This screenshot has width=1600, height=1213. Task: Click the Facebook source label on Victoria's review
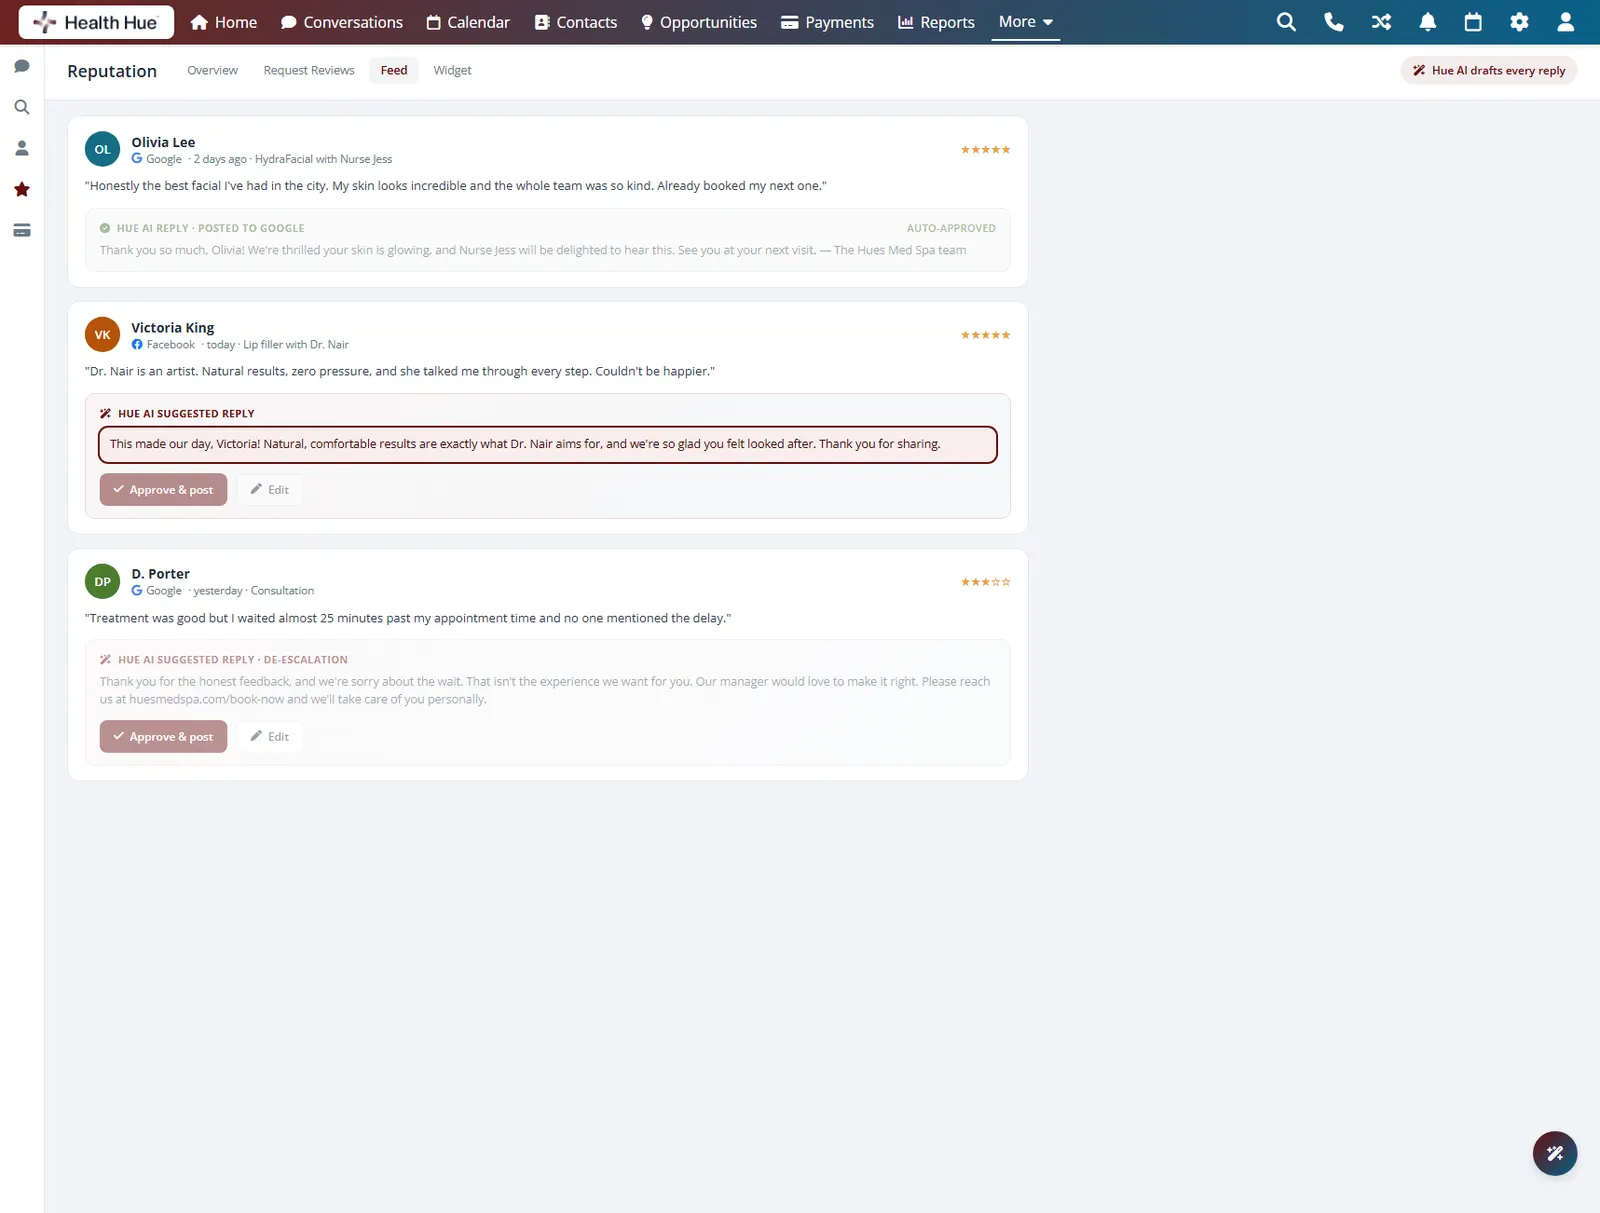tap(163, 344)
